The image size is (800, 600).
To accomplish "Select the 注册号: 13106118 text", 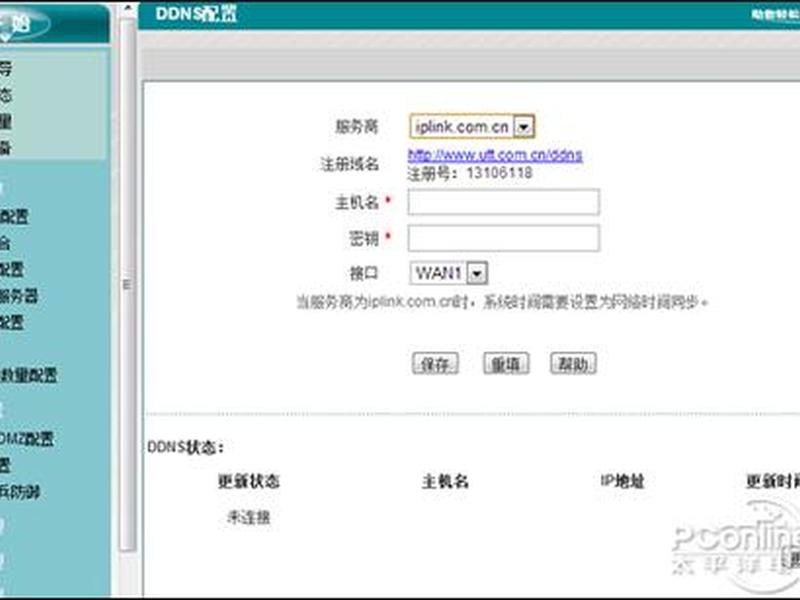I will point(470,173).
